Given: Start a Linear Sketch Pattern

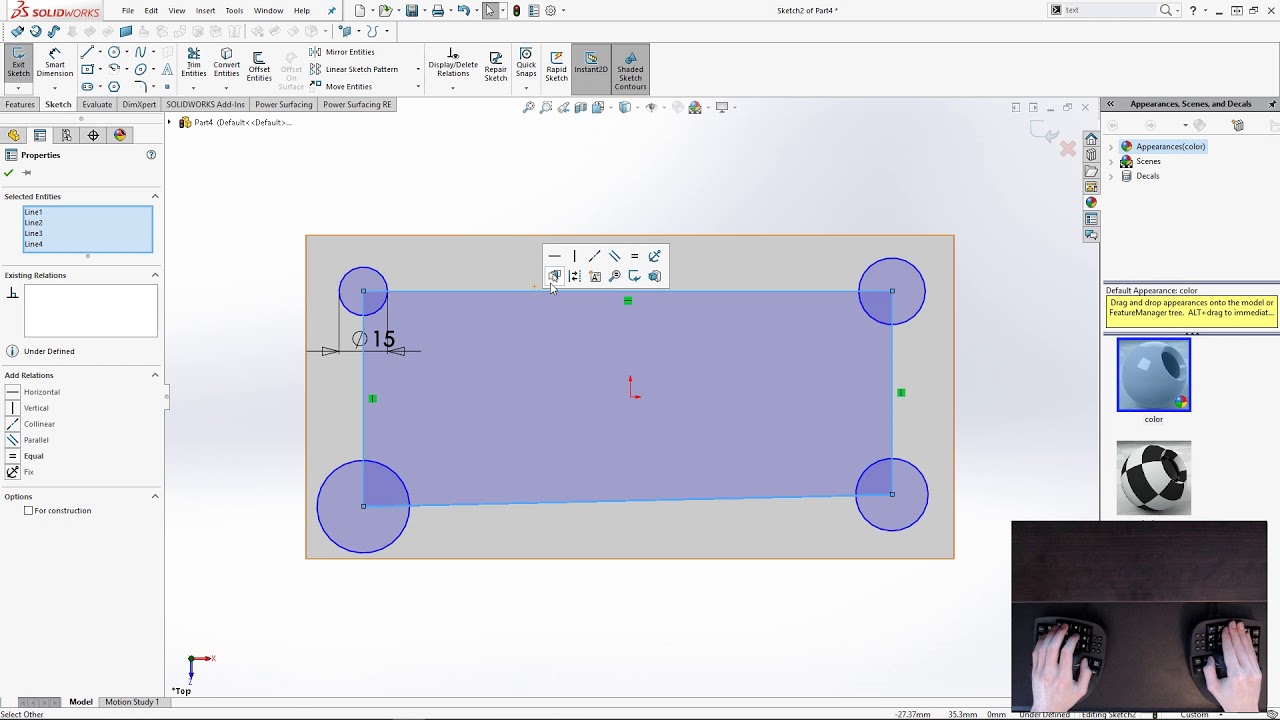Looking at the screenshot, I should coord(354,69).
